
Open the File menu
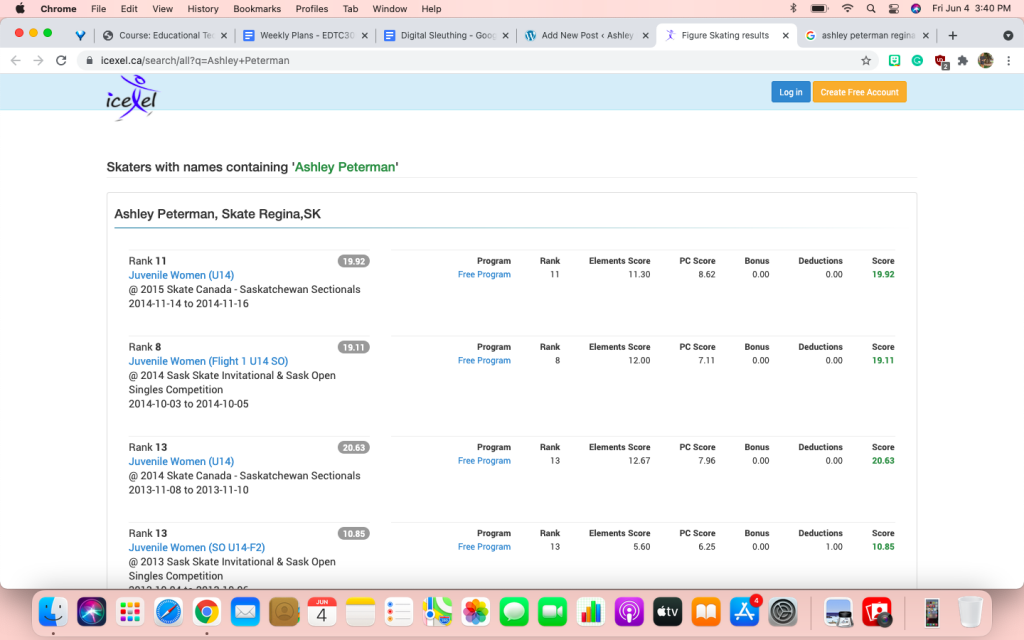click(x=99, y=8)
